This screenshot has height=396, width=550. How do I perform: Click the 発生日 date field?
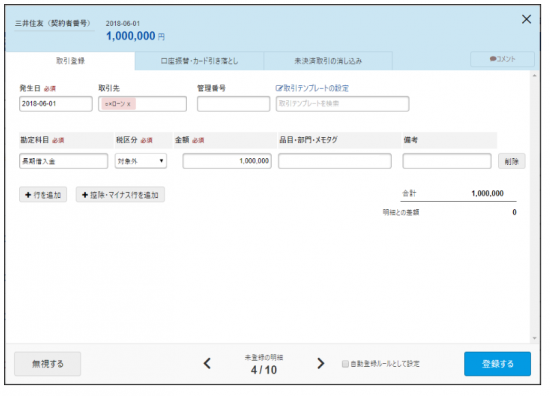point(56,104)
